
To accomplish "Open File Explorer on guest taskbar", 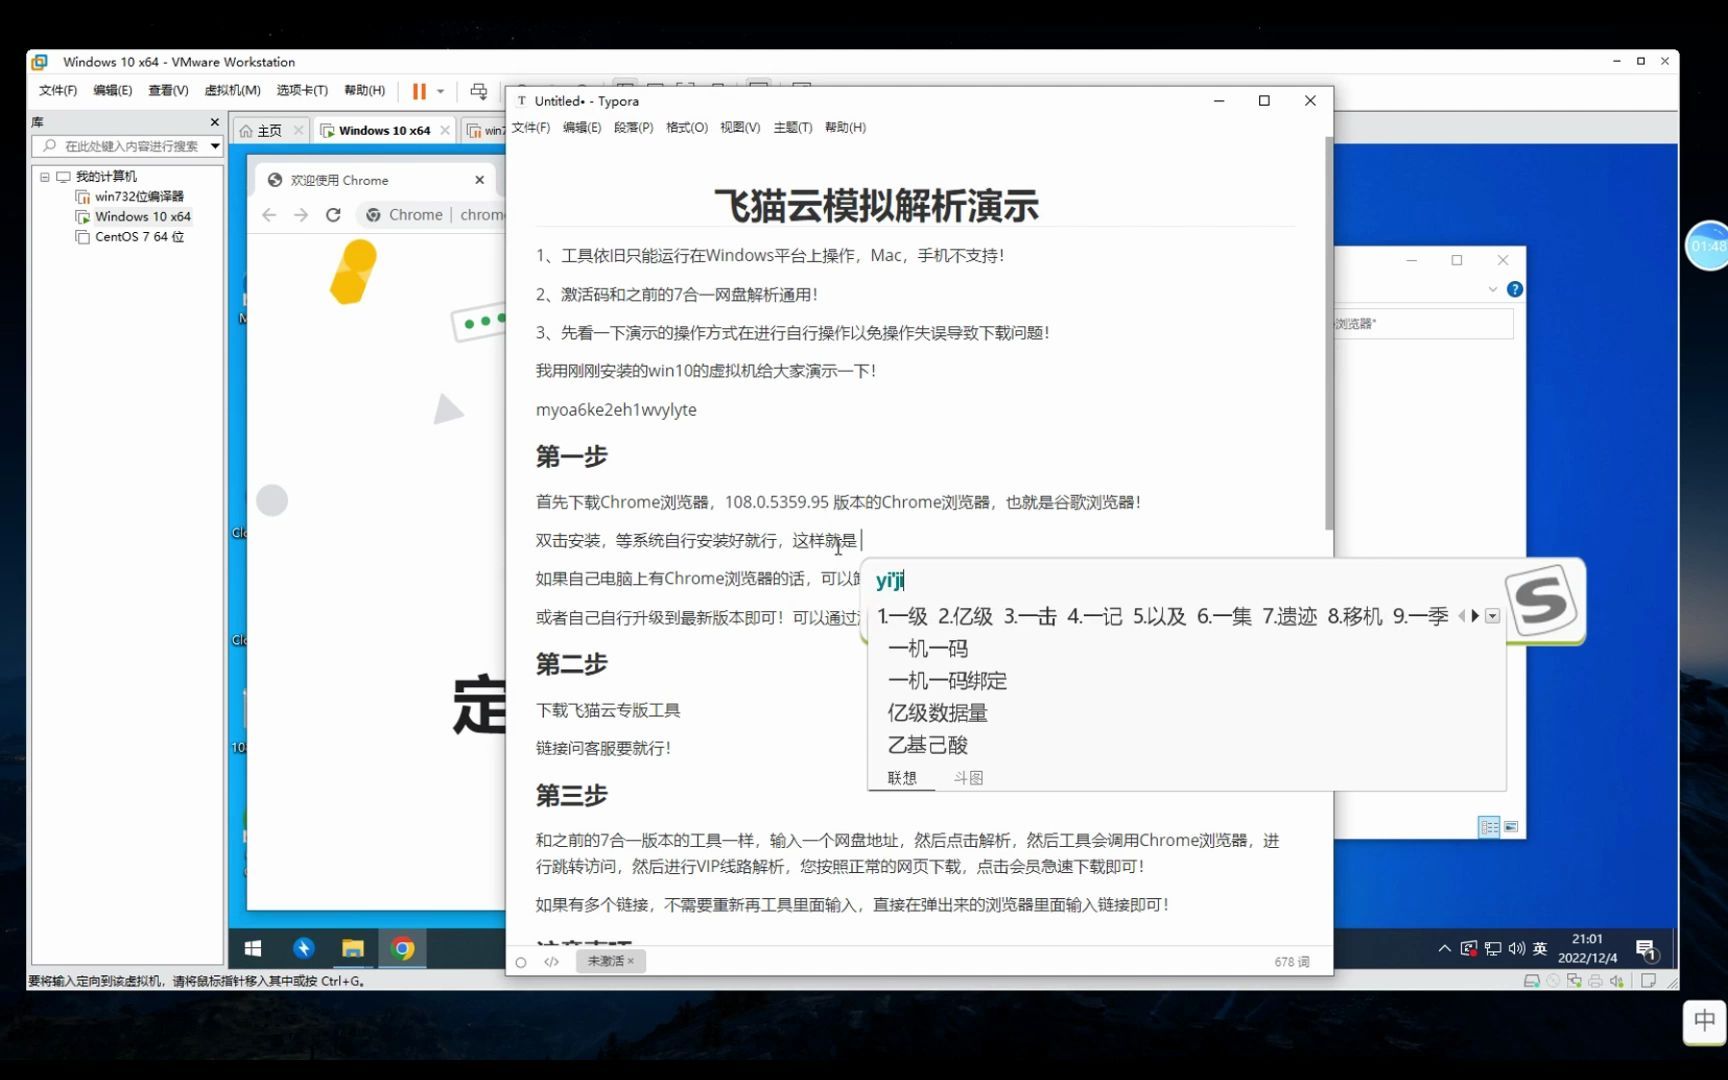I will click(353, 948).
